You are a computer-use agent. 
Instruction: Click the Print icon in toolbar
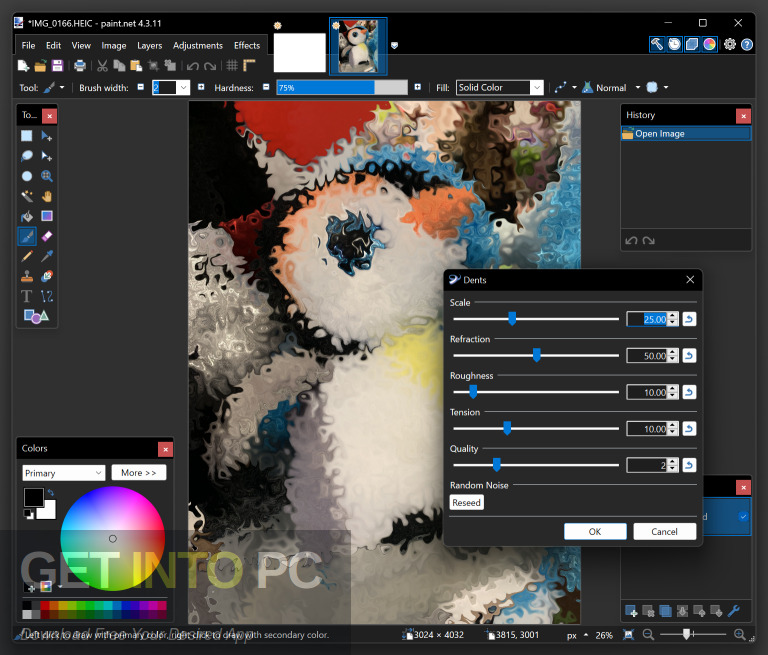click(x=79, y=66)
